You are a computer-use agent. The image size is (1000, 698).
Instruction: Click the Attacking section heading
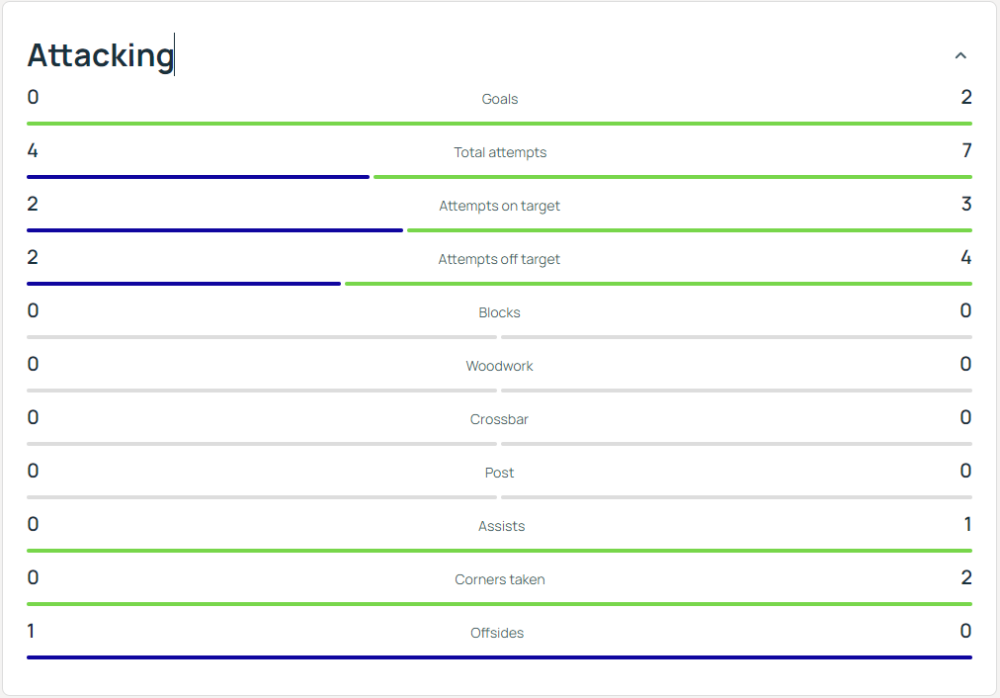tap(100, 55)
